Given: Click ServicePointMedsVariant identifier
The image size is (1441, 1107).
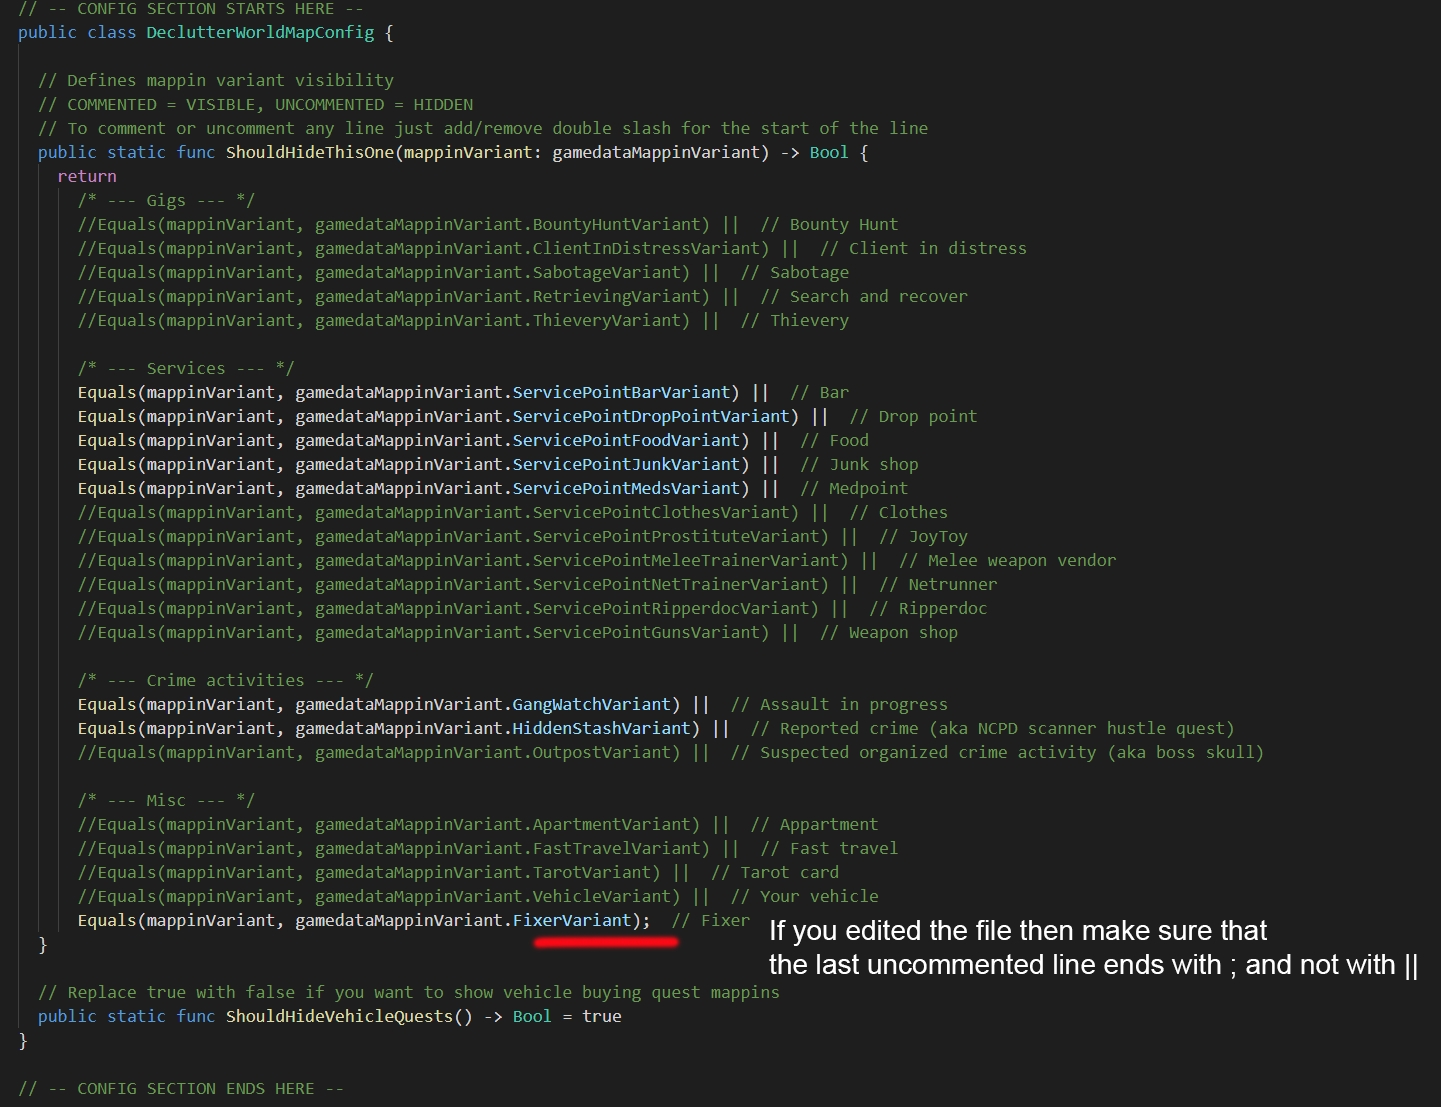Looking at the screenshot, I should click(x=626, y=488).
